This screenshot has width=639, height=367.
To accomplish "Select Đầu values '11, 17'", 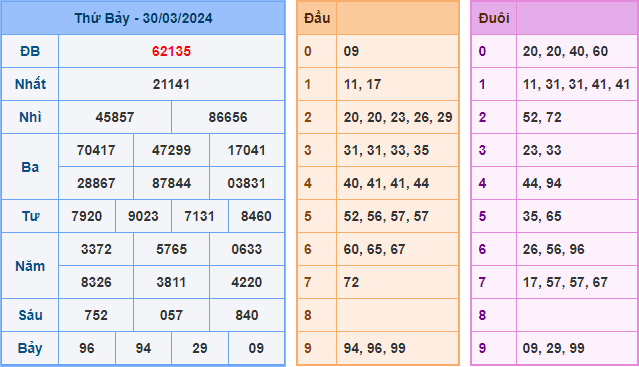I will click(x=362, y=84).
